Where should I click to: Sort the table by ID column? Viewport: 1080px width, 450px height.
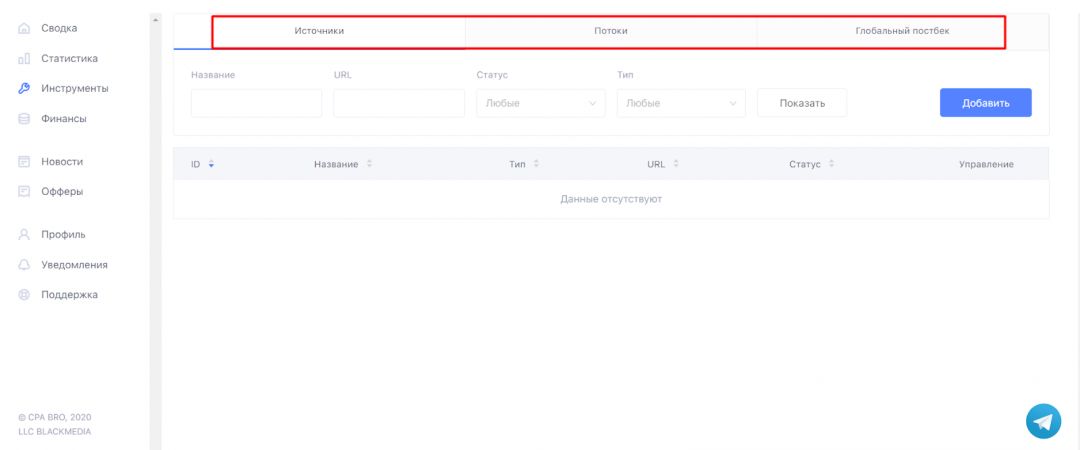tap(211, 164)
